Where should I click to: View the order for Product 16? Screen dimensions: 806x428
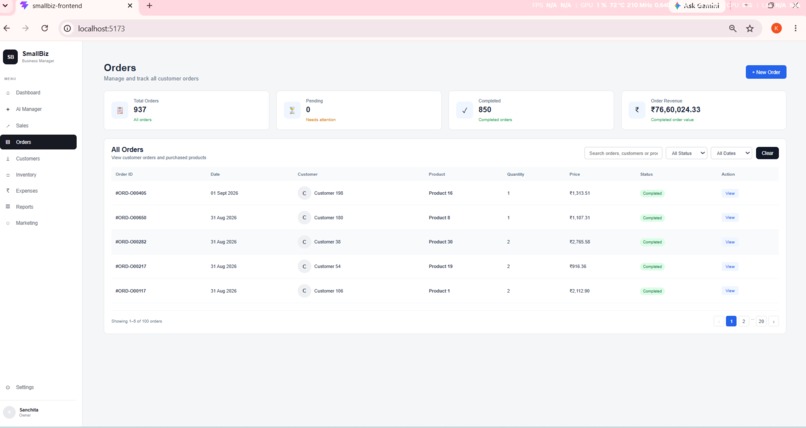(730, 193)
